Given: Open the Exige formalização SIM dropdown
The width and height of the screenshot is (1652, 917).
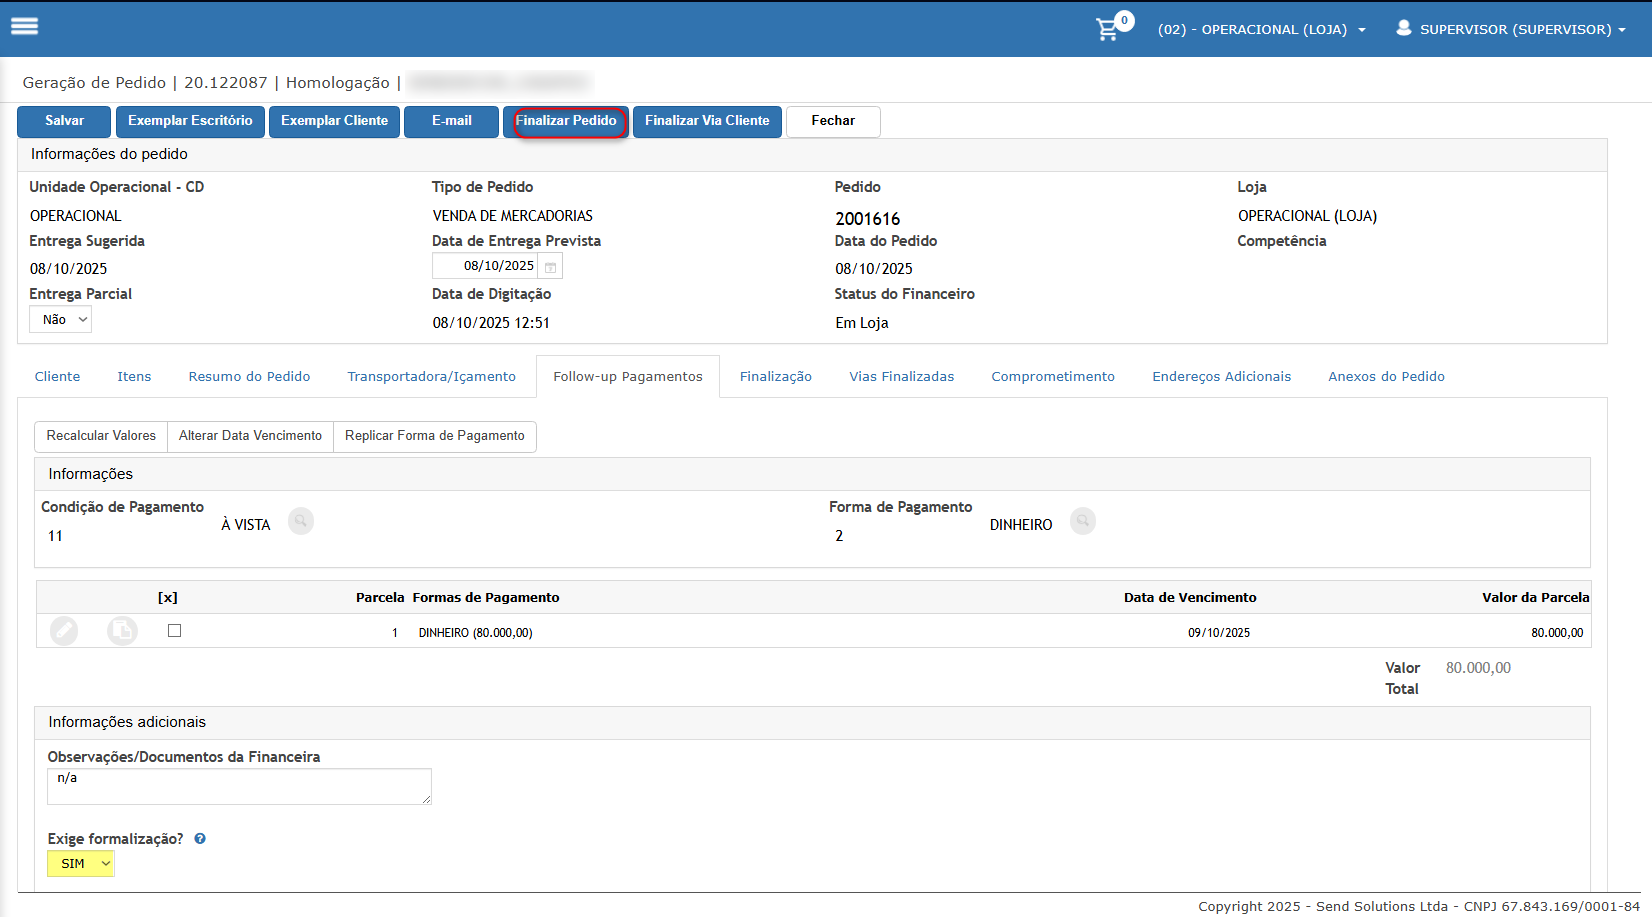Looking at the screenshot, I should click(81, 864).
